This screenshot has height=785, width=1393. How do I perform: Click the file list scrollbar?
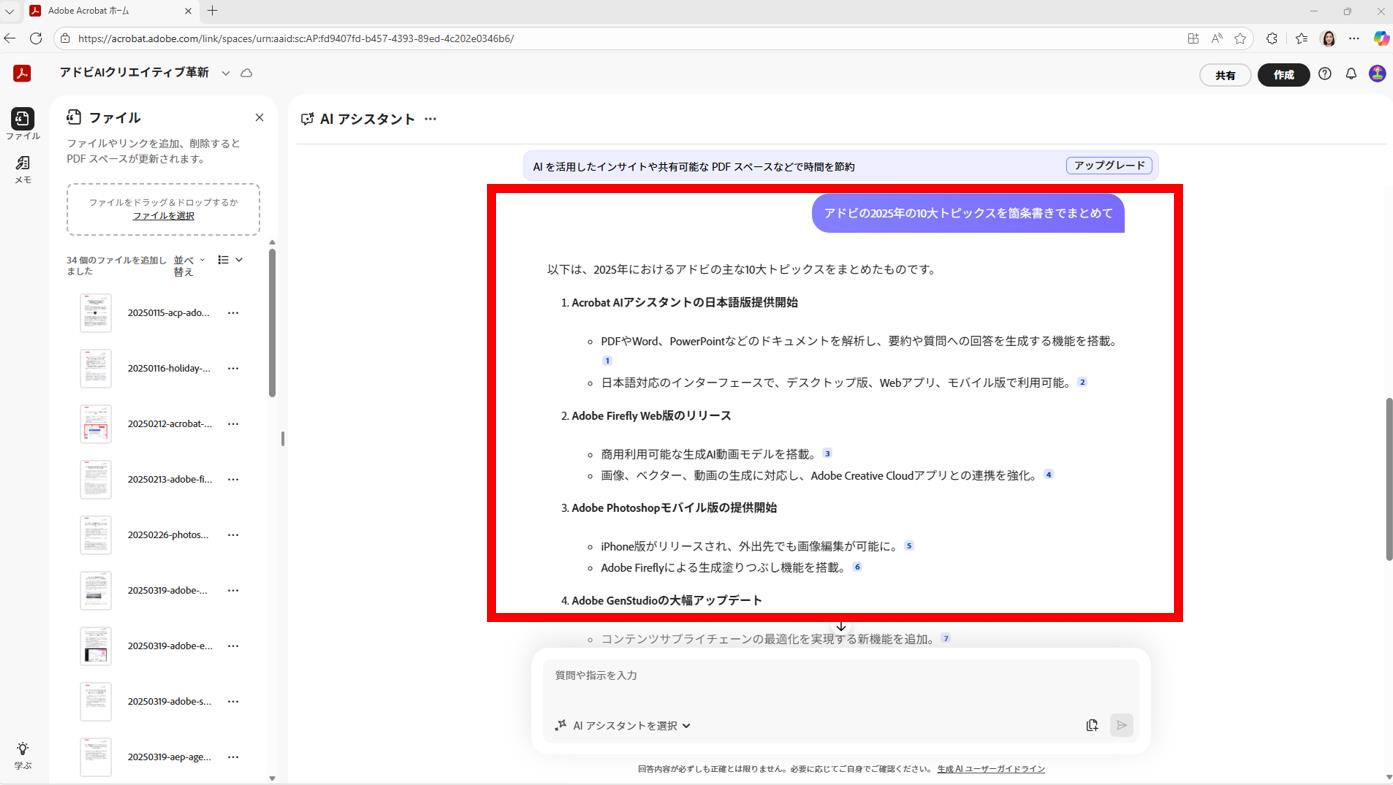(x=272, y=322)
